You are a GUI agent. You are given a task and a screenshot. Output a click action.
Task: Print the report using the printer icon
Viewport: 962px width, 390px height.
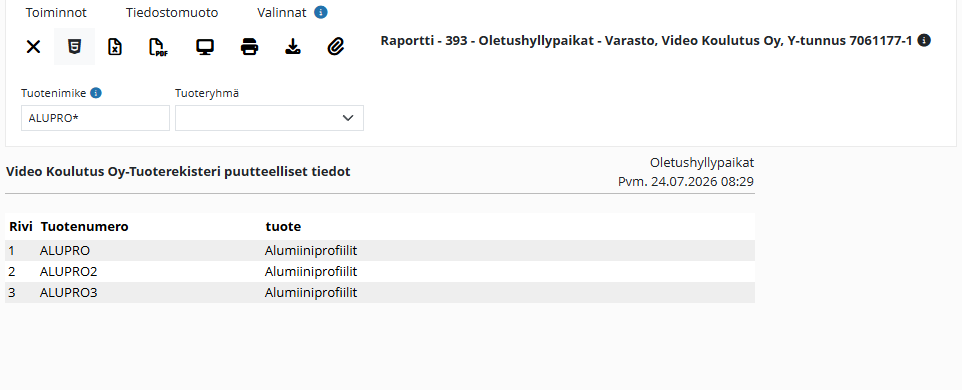tap(249, 47)
